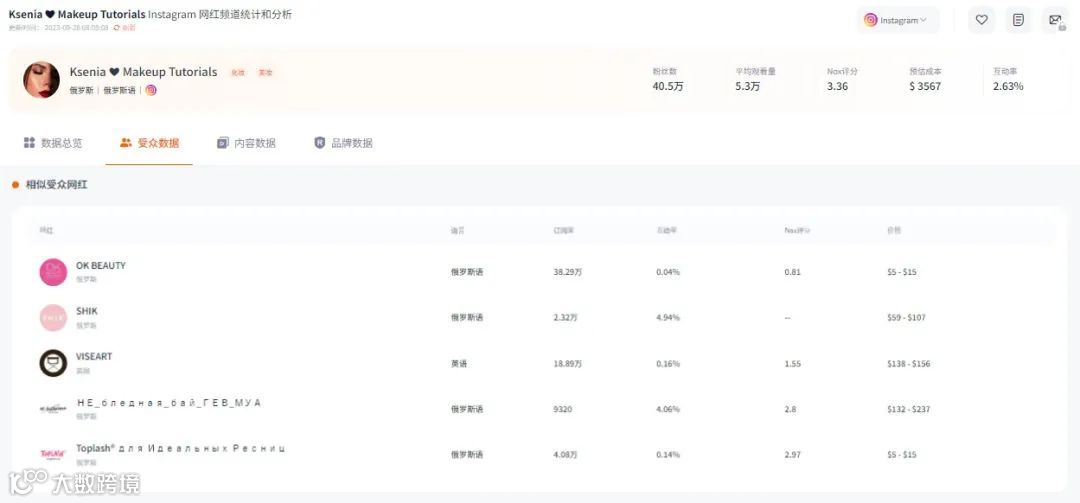Click the refresh update icon under title
This screenshot has width=1080, height=503.
point(116,28)
